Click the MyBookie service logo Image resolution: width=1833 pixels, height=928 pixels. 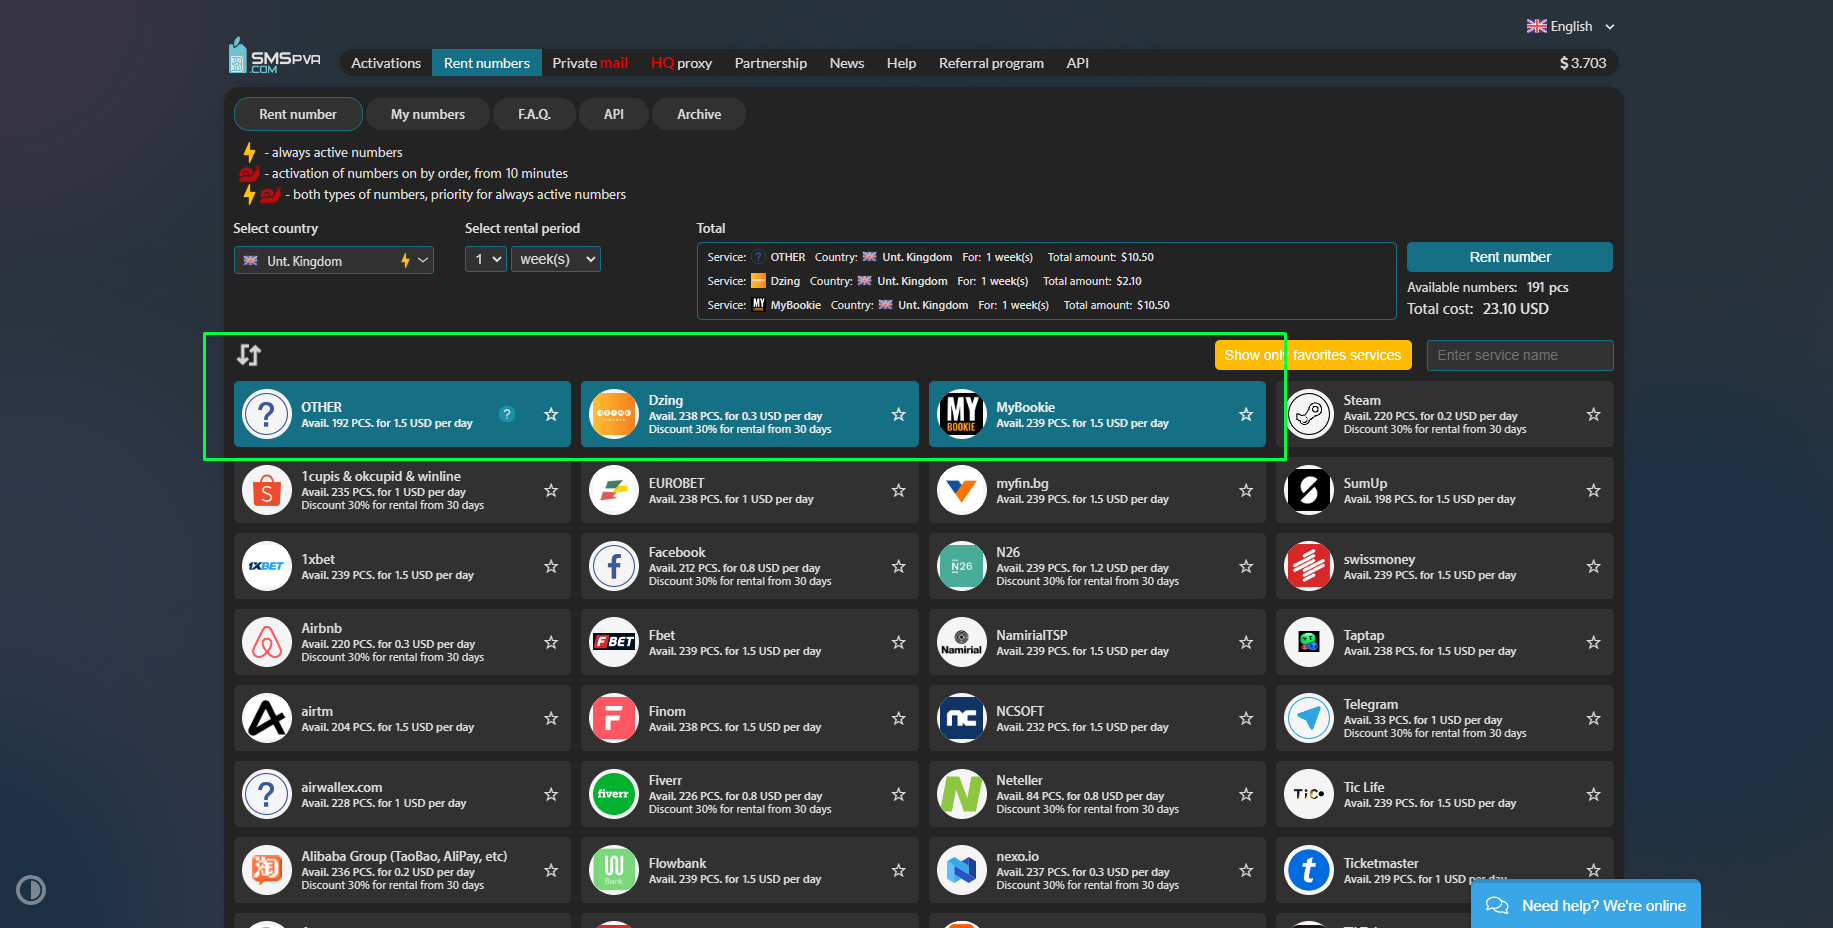click(962, 414)
